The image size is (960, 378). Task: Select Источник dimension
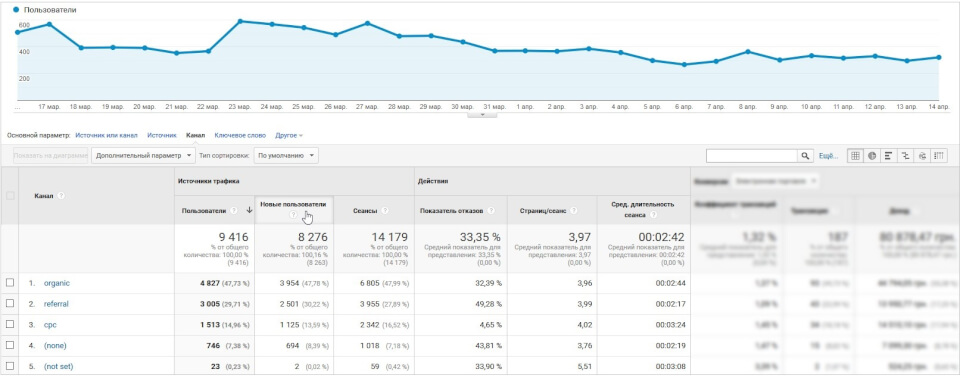pyautogui.click(x=162, y=135)
